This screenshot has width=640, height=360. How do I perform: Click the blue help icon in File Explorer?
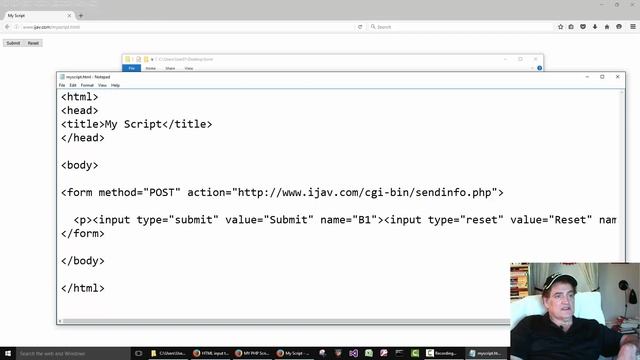tap(540, 68)
